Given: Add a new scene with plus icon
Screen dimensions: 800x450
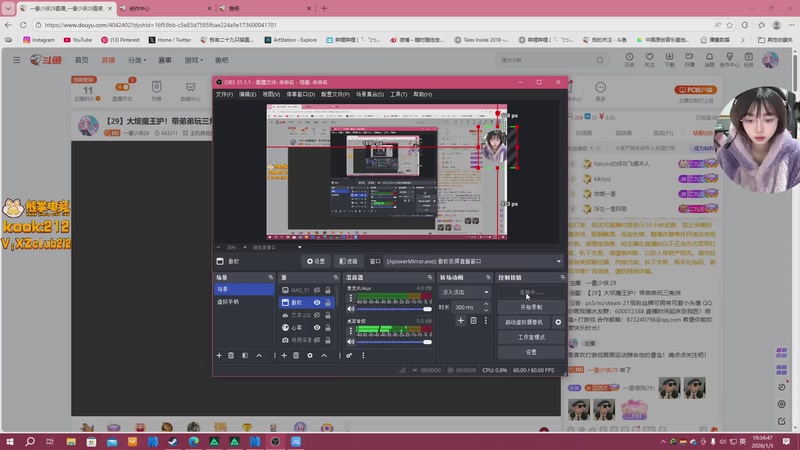Looking at the screenshot, I should [x=219, y=356].
